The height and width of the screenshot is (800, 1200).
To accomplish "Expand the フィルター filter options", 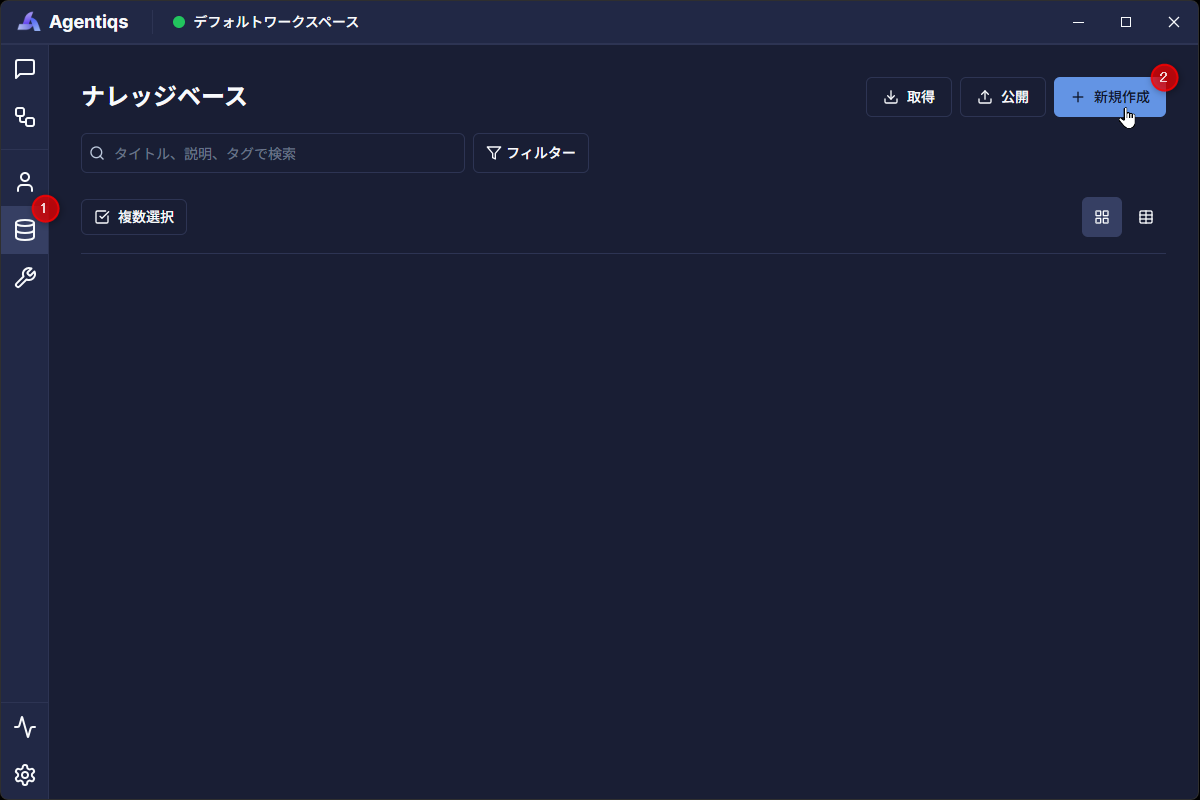I will 531,153.
